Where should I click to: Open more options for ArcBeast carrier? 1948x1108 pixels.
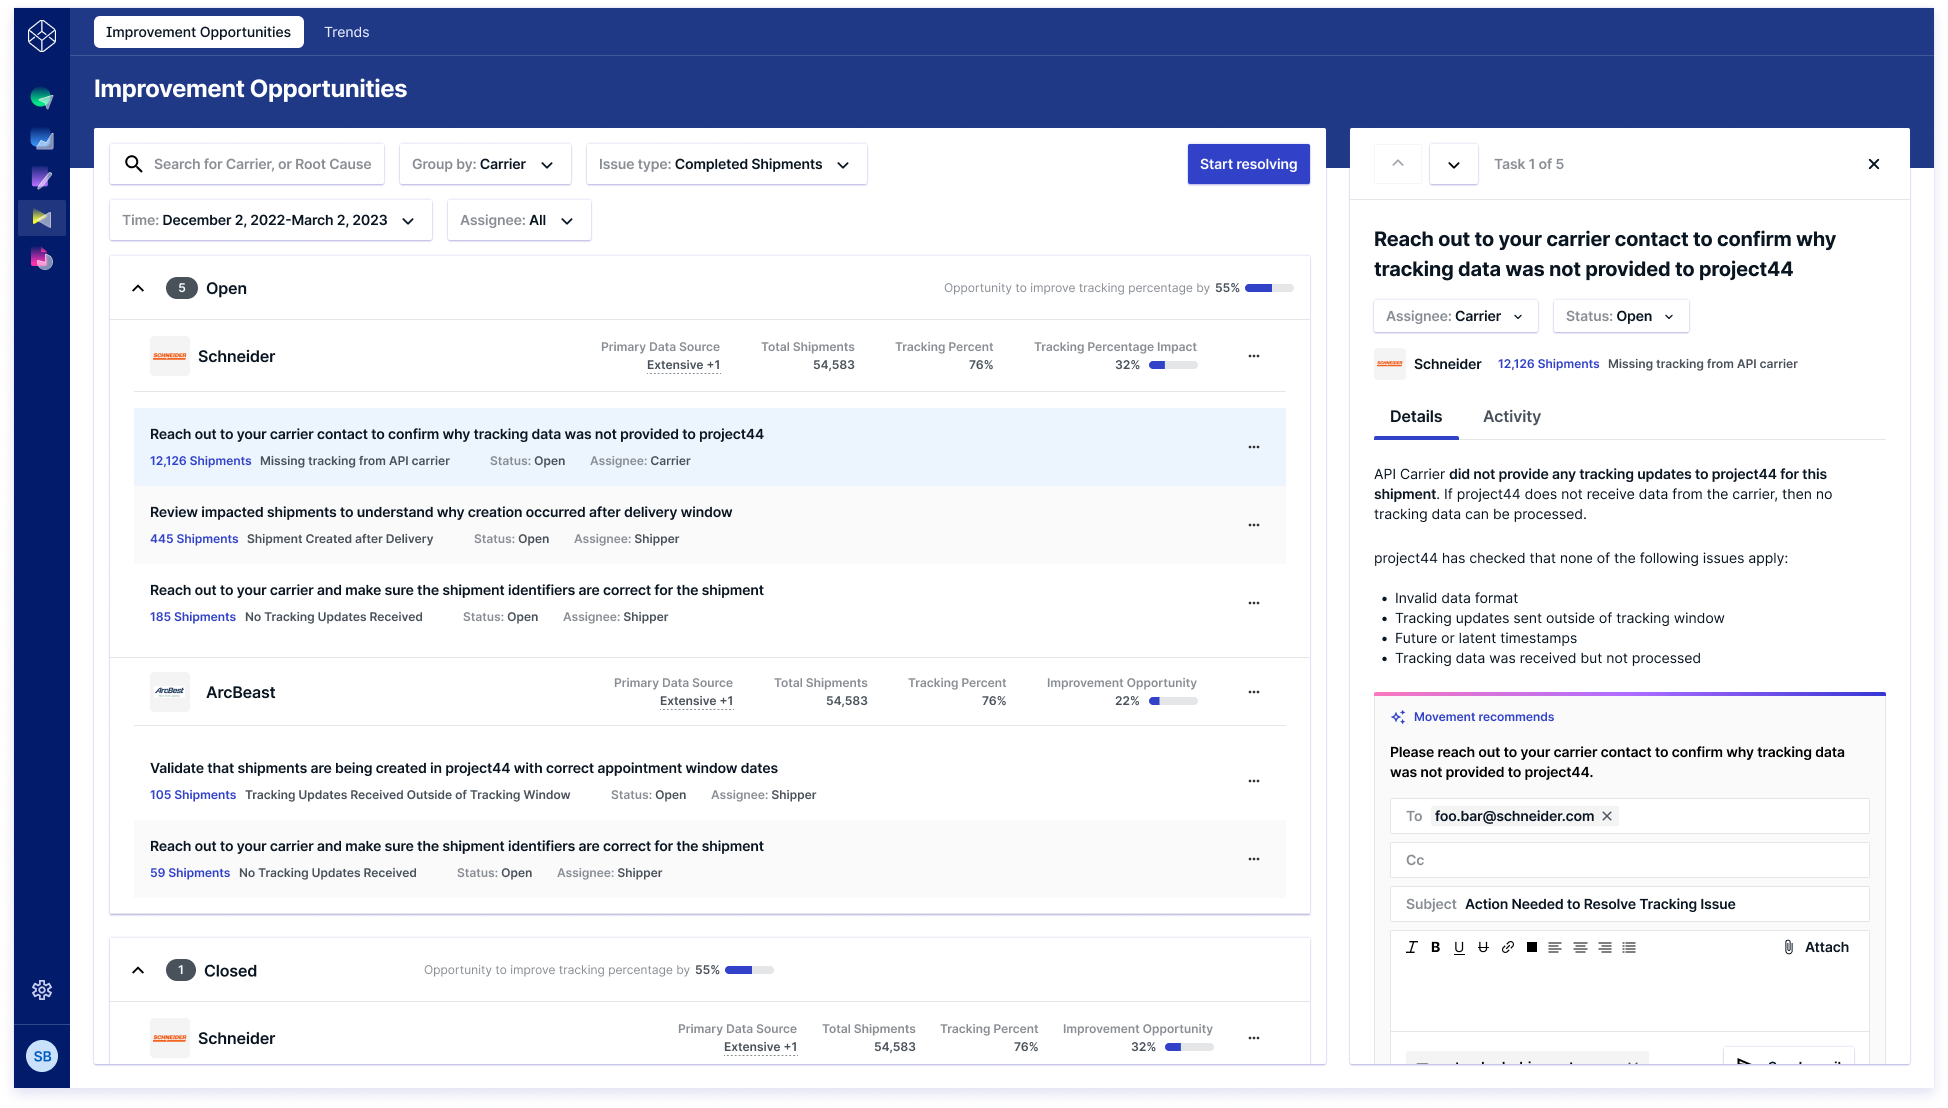tap(1254, 692)
